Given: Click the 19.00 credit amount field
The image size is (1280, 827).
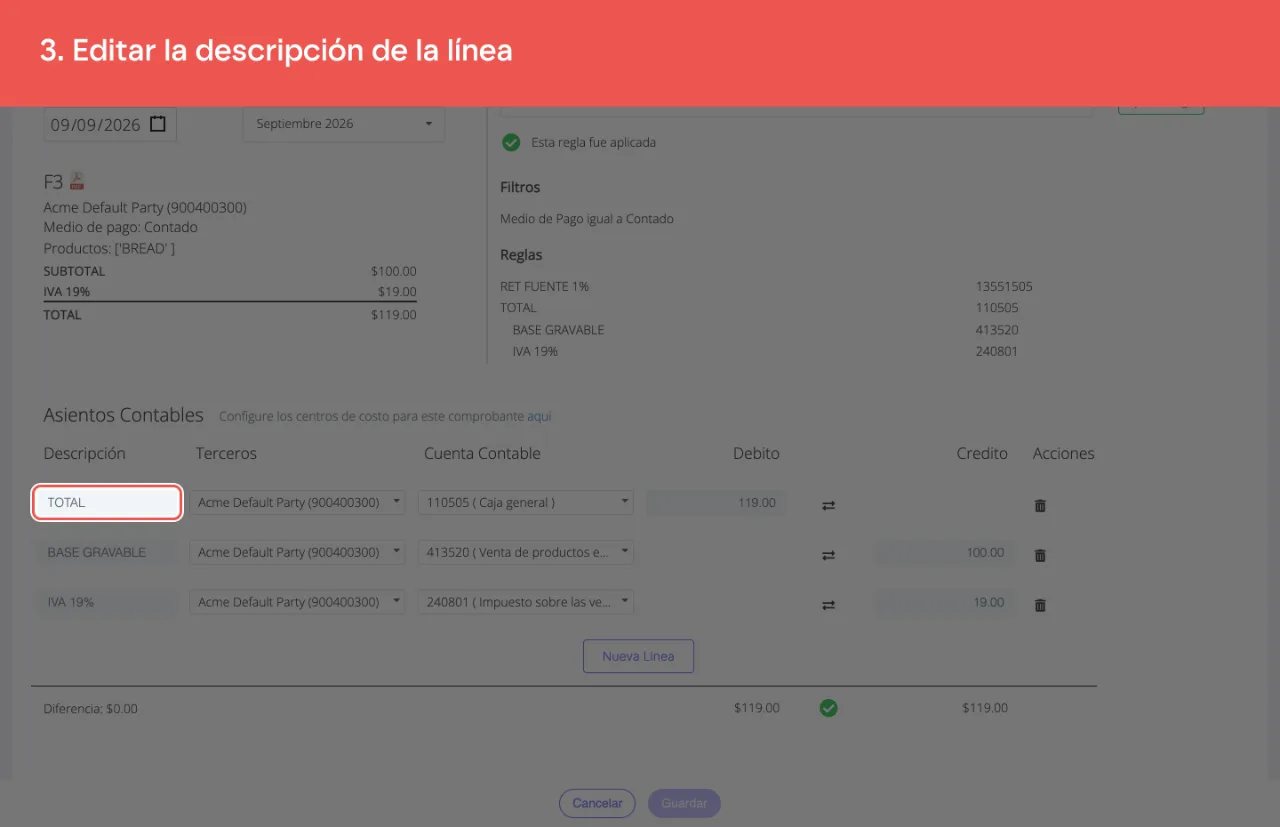Looking at the screenshot, I should point(945,602).
